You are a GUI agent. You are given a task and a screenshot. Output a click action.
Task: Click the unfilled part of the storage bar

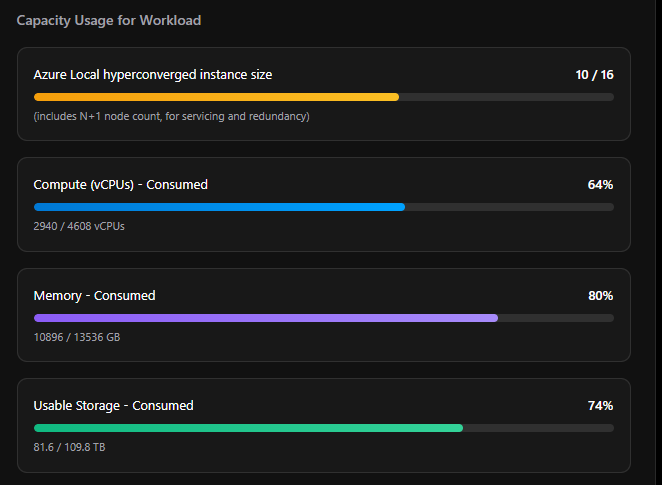pos(538,428)
